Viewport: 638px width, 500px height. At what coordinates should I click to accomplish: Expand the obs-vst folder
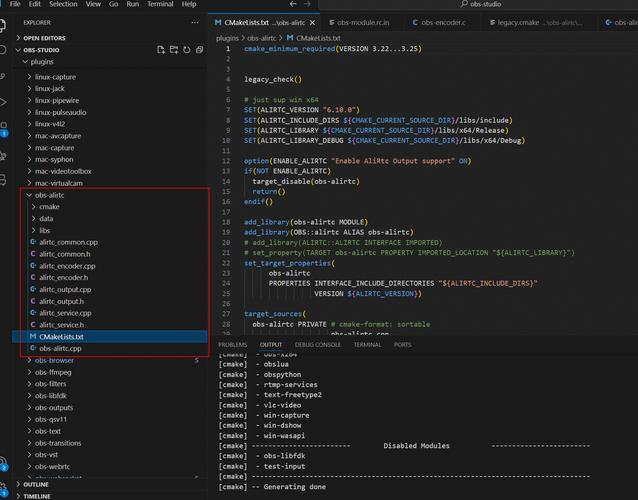[110, 455]
